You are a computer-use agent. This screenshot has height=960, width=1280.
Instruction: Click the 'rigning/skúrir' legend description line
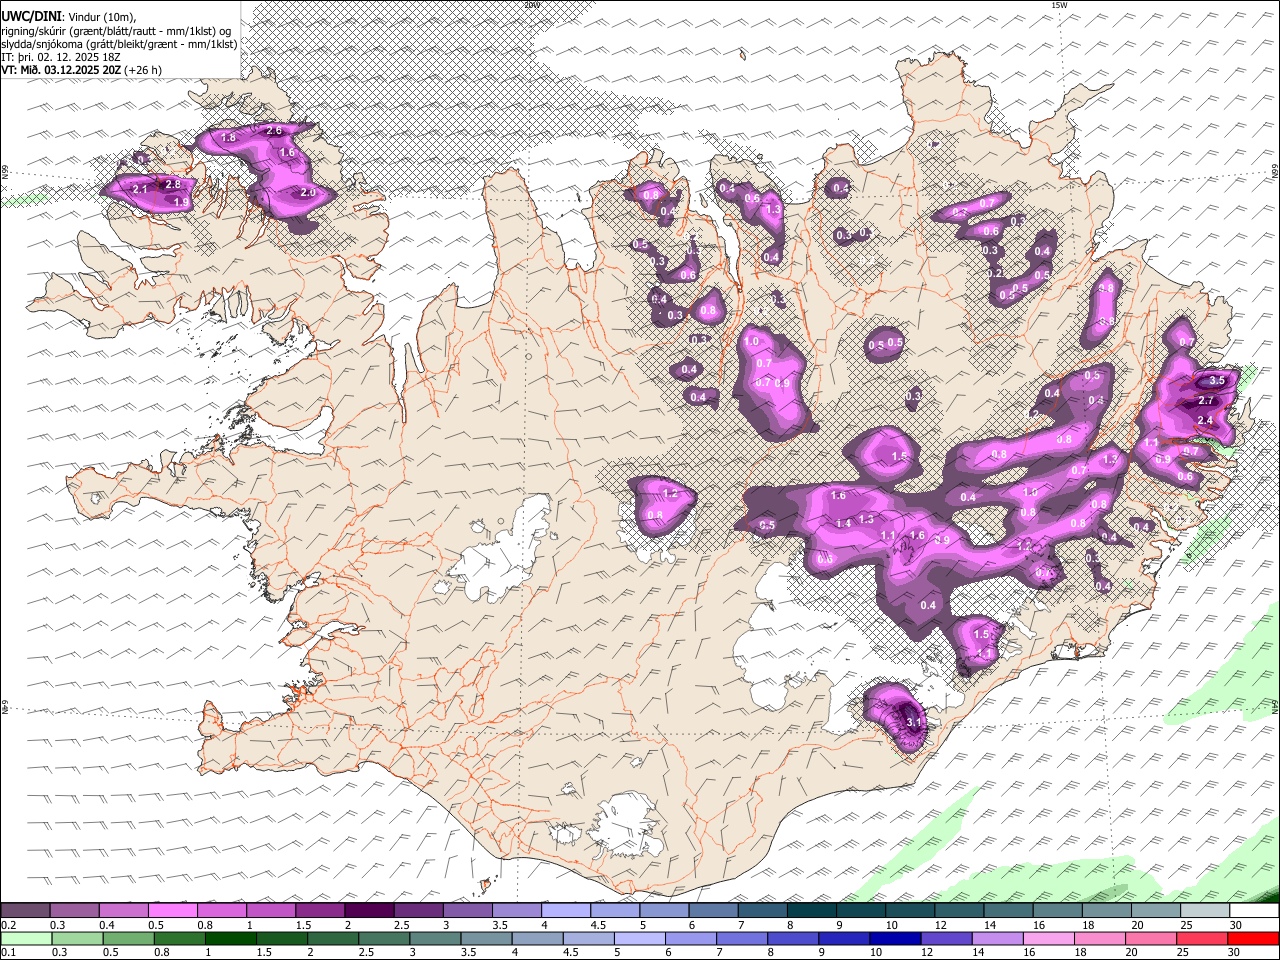point(116,30)
